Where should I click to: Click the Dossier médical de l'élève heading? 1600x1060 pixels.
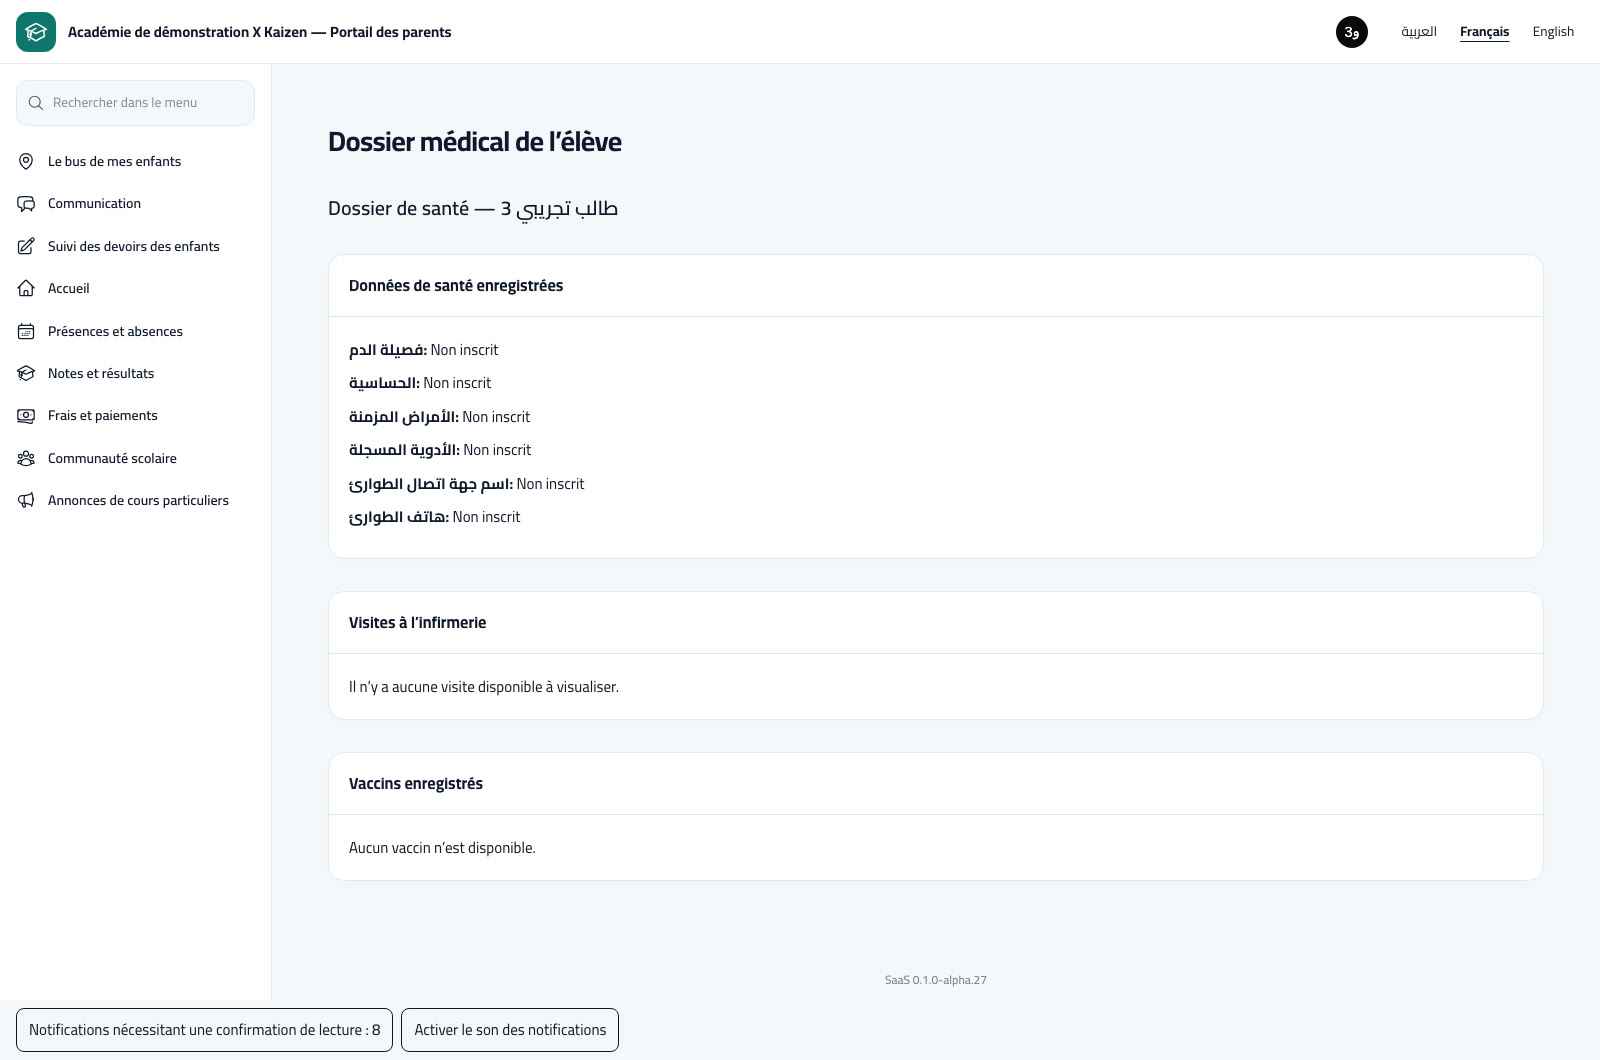click(x=475, y=142)
